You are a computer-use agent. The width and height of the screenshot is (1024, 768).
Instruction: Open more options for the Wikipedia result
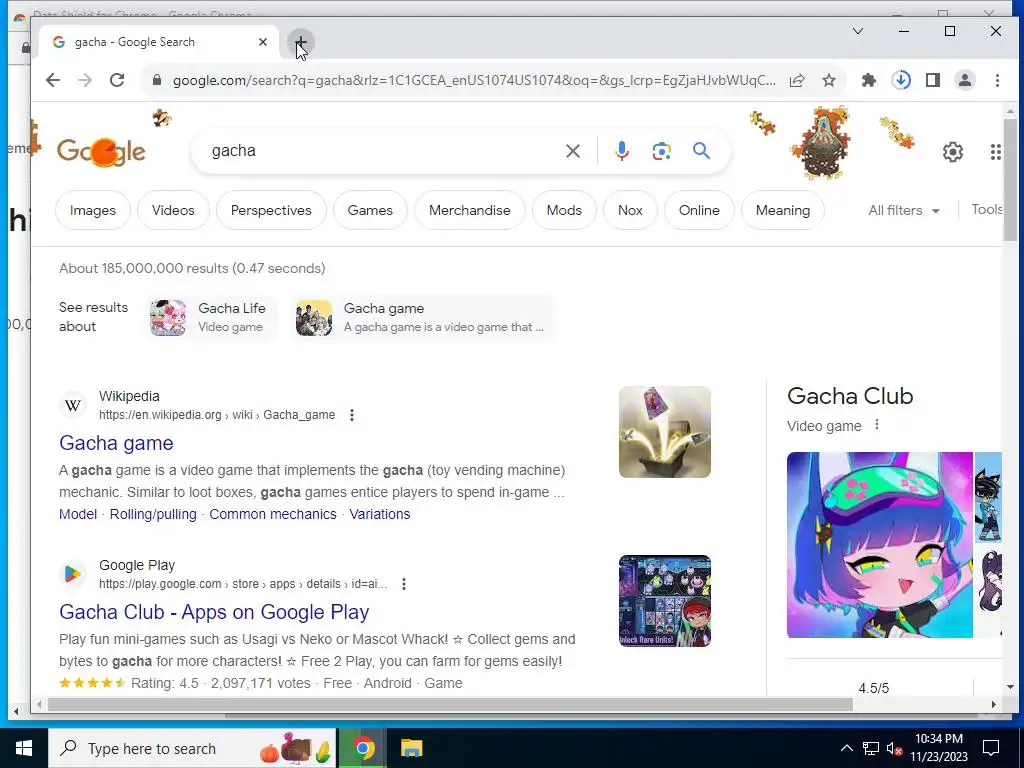(x=352, y=415)
